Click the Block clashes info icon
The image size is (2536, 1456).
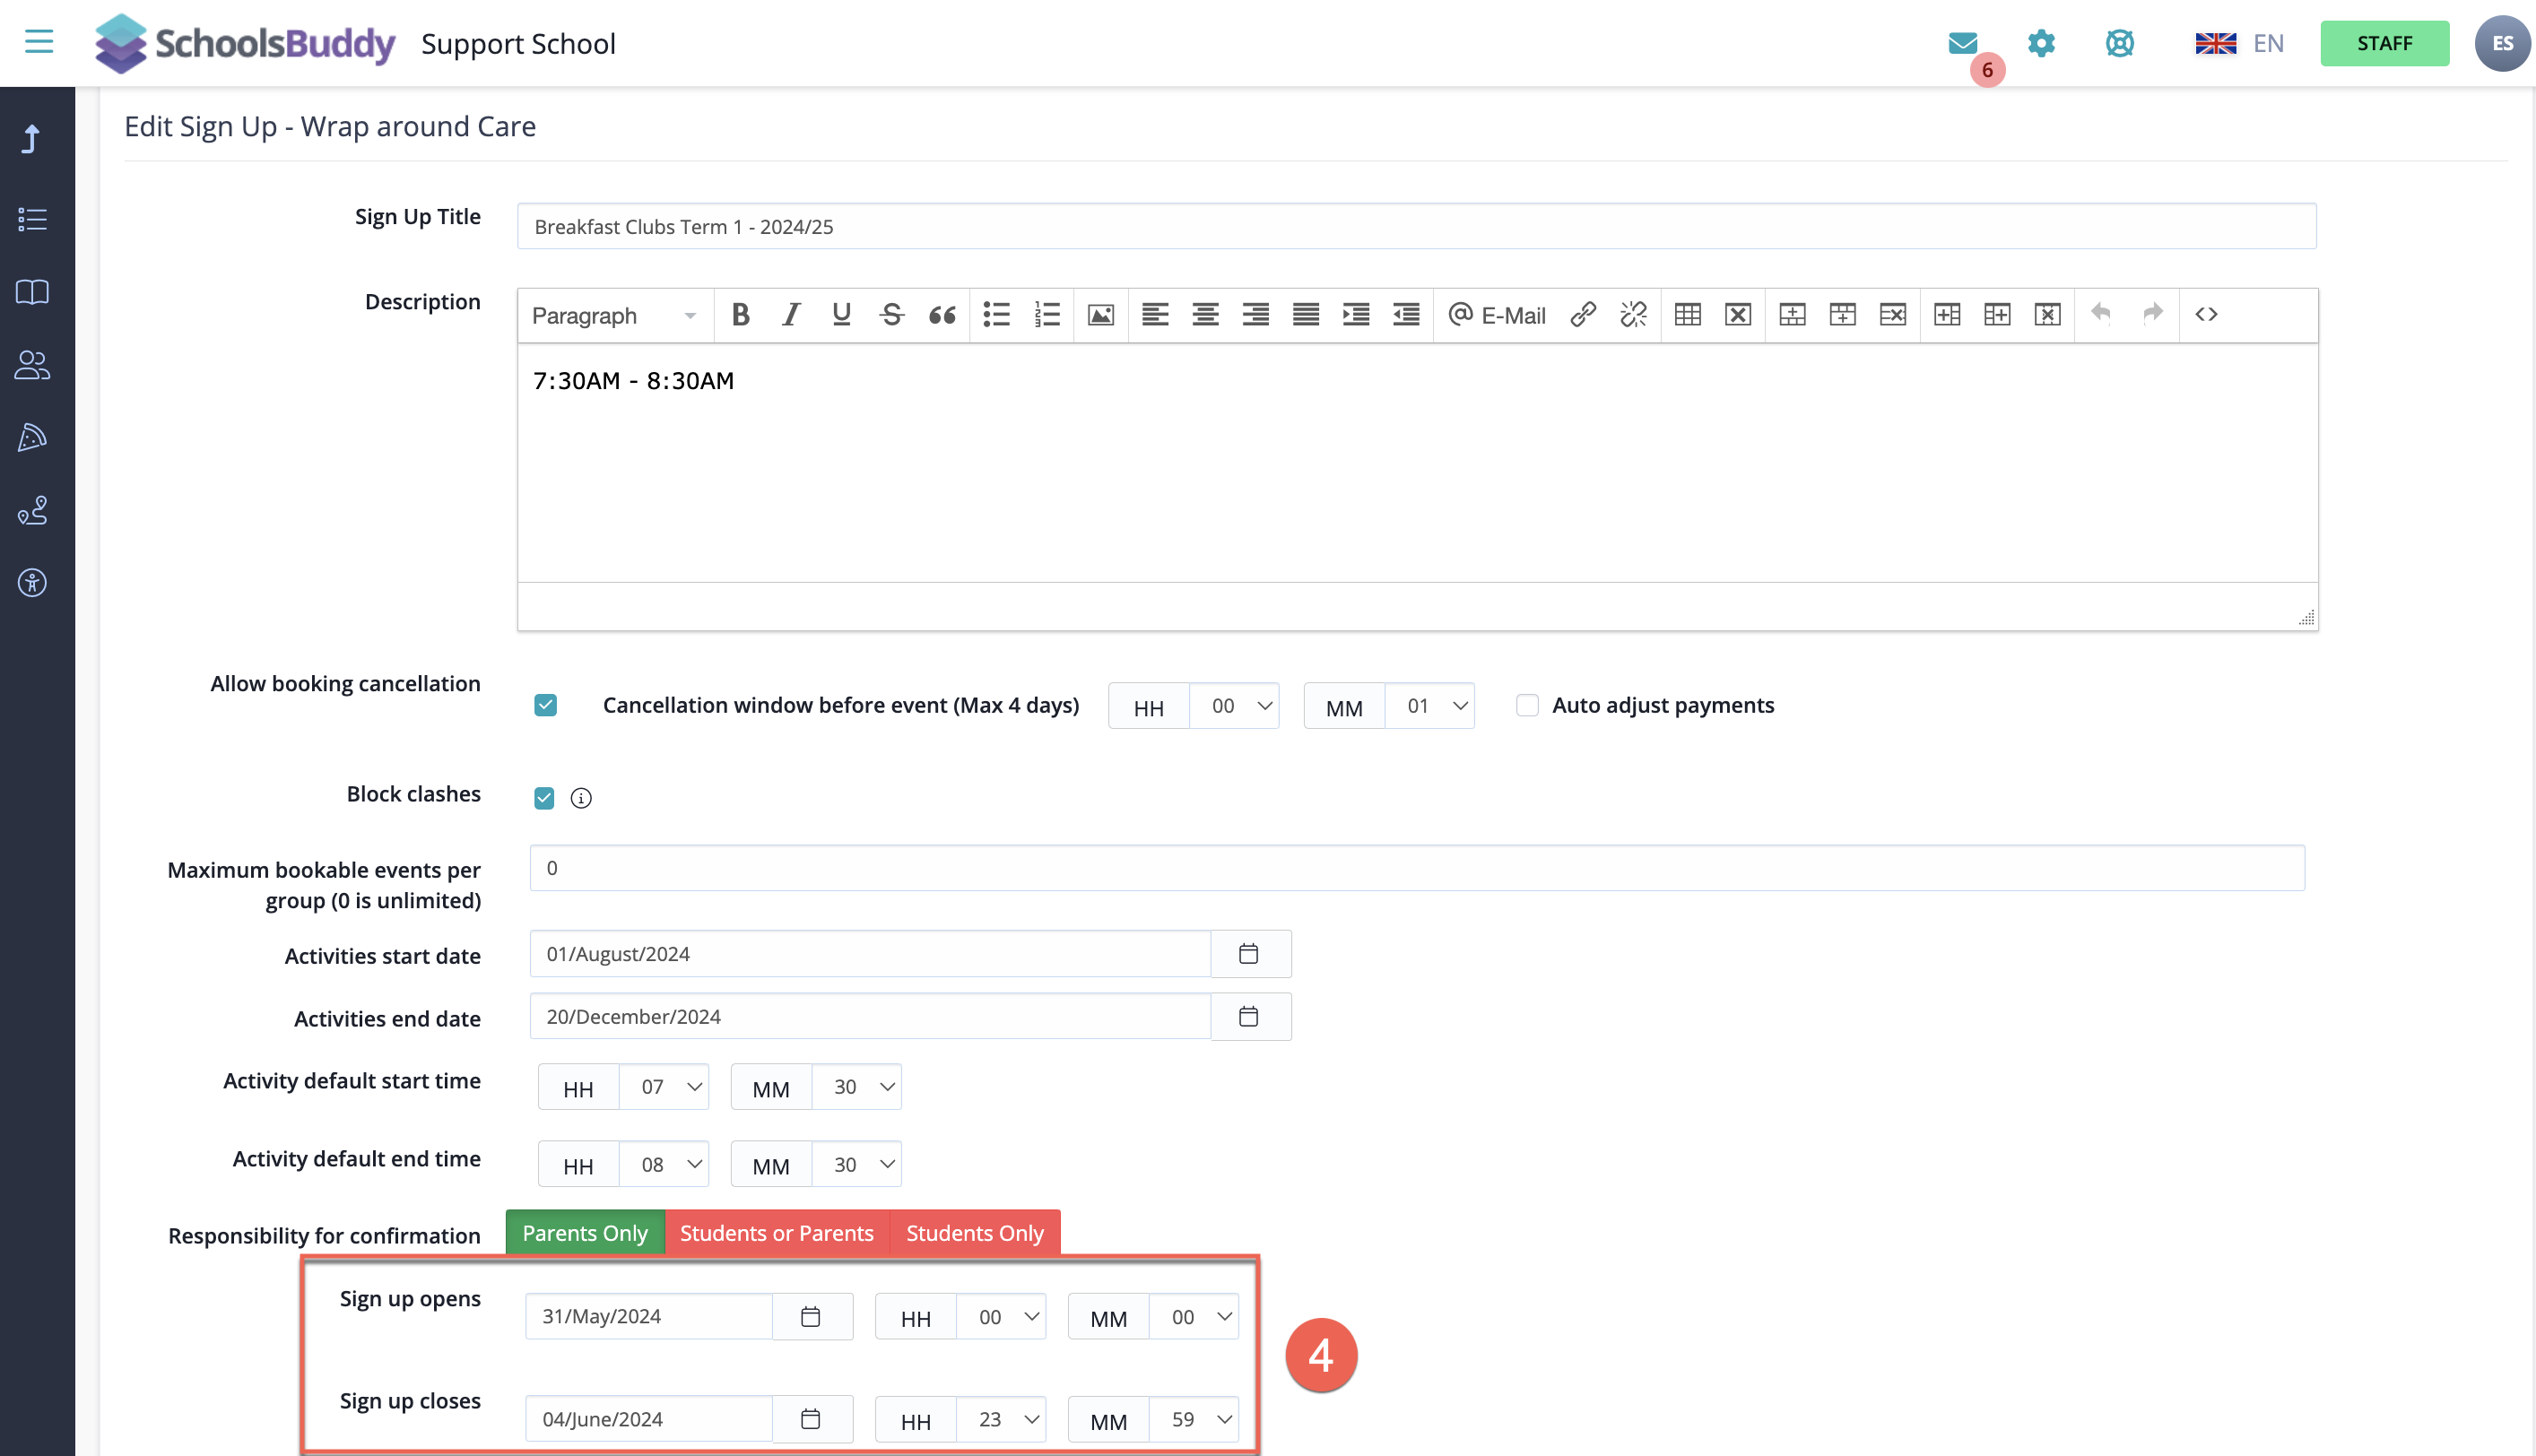(x=581, y=798)
